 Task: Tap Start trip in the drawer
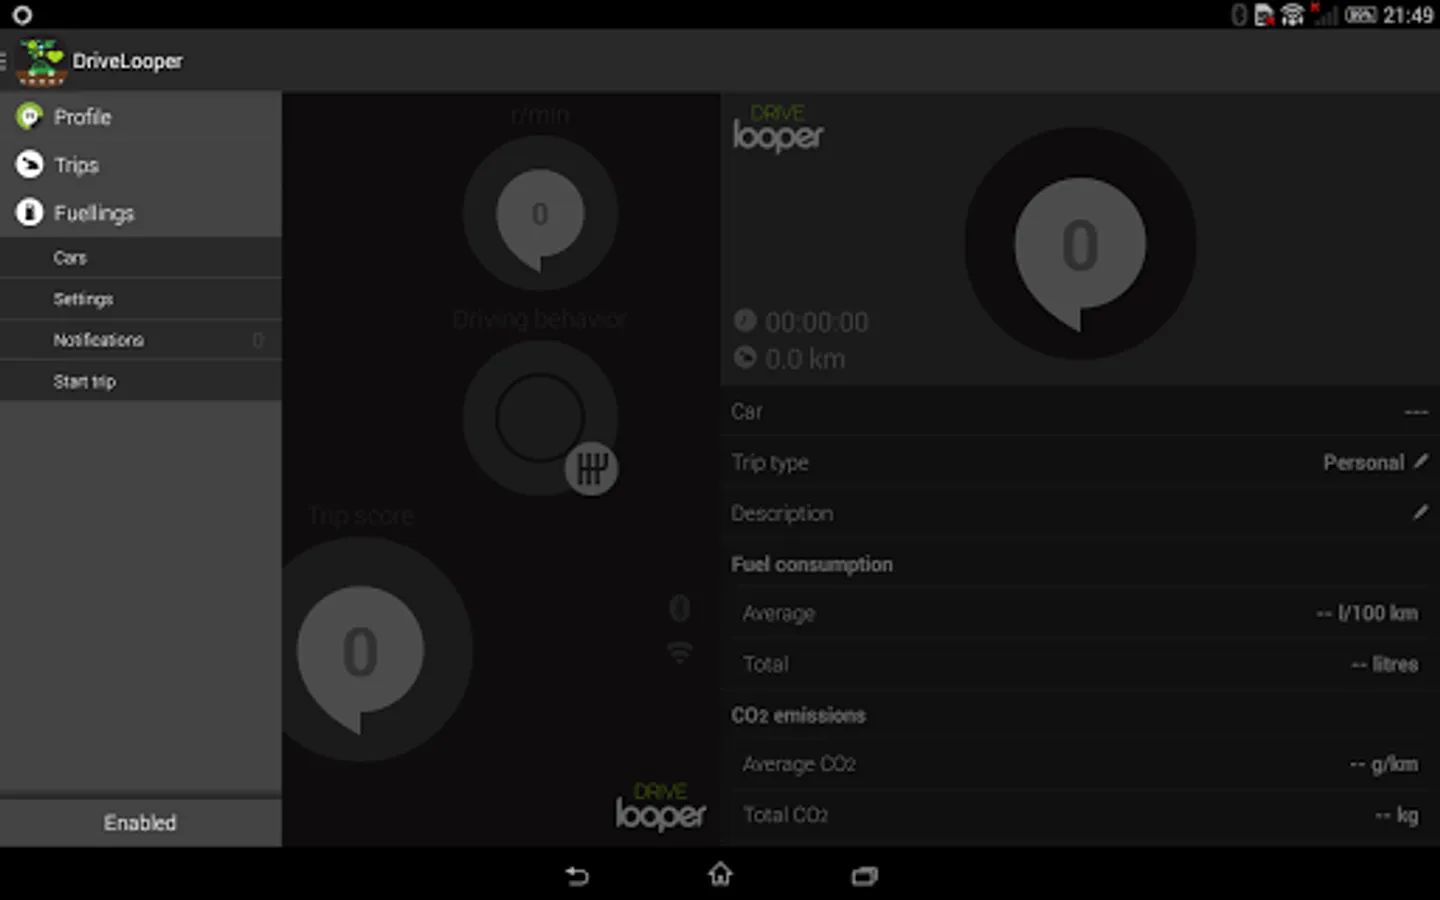140,381
